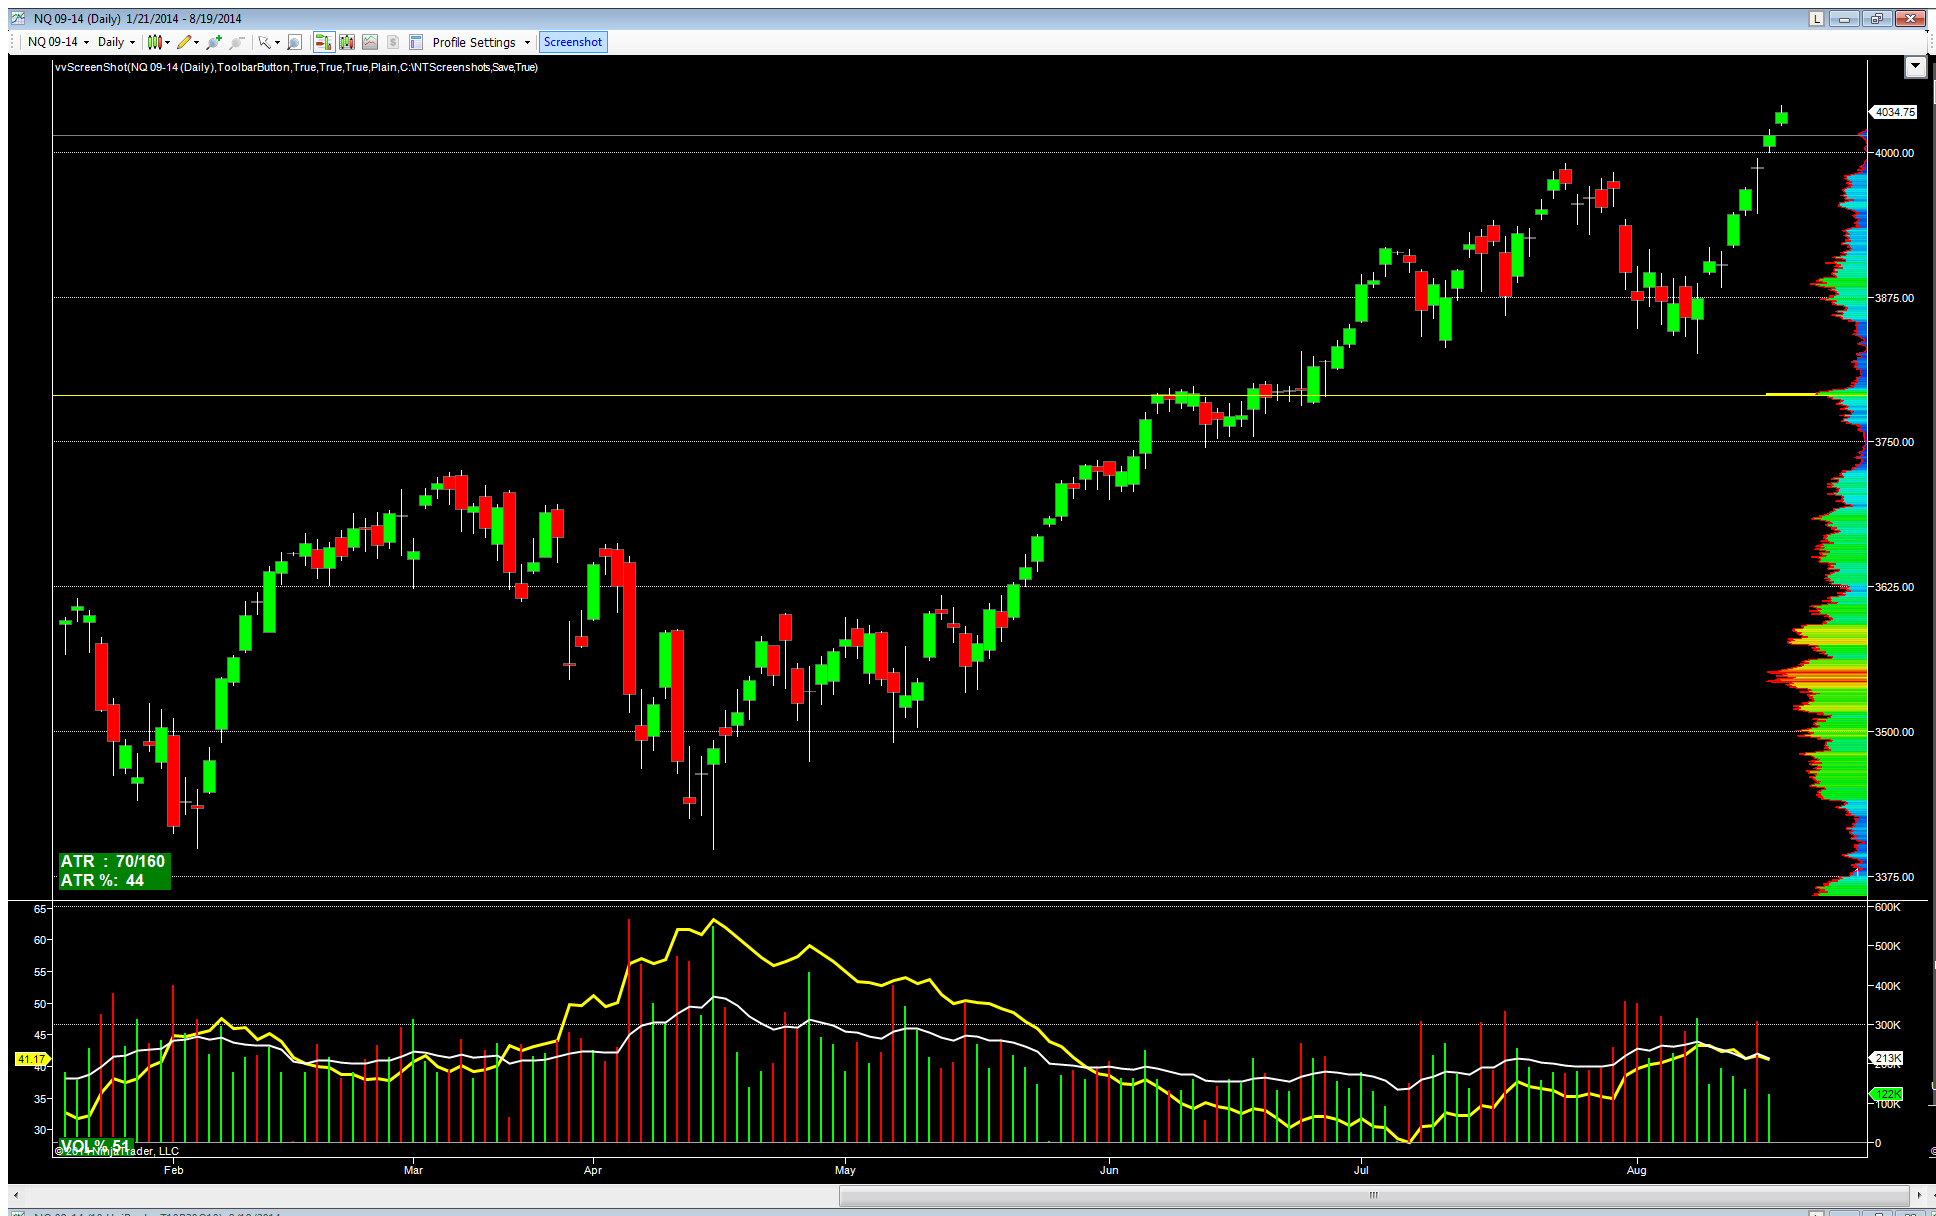Image resolution: width=1936 pixels, height=1216 pixels.
Task: Click the 600K volume axis label
Action: point(1888,907)
